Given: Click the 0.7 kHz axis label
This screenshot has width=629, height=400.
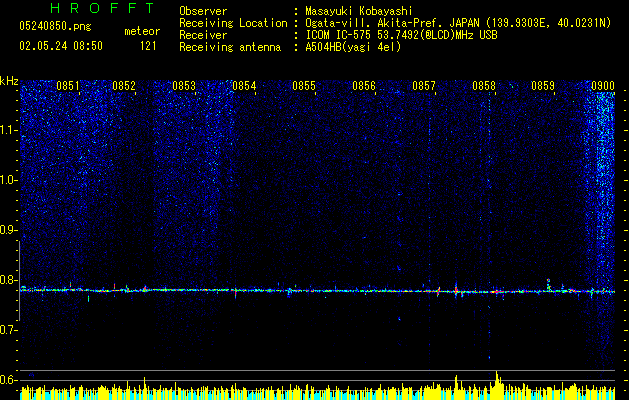Looking at the screenshot, I should pos(9,330).
